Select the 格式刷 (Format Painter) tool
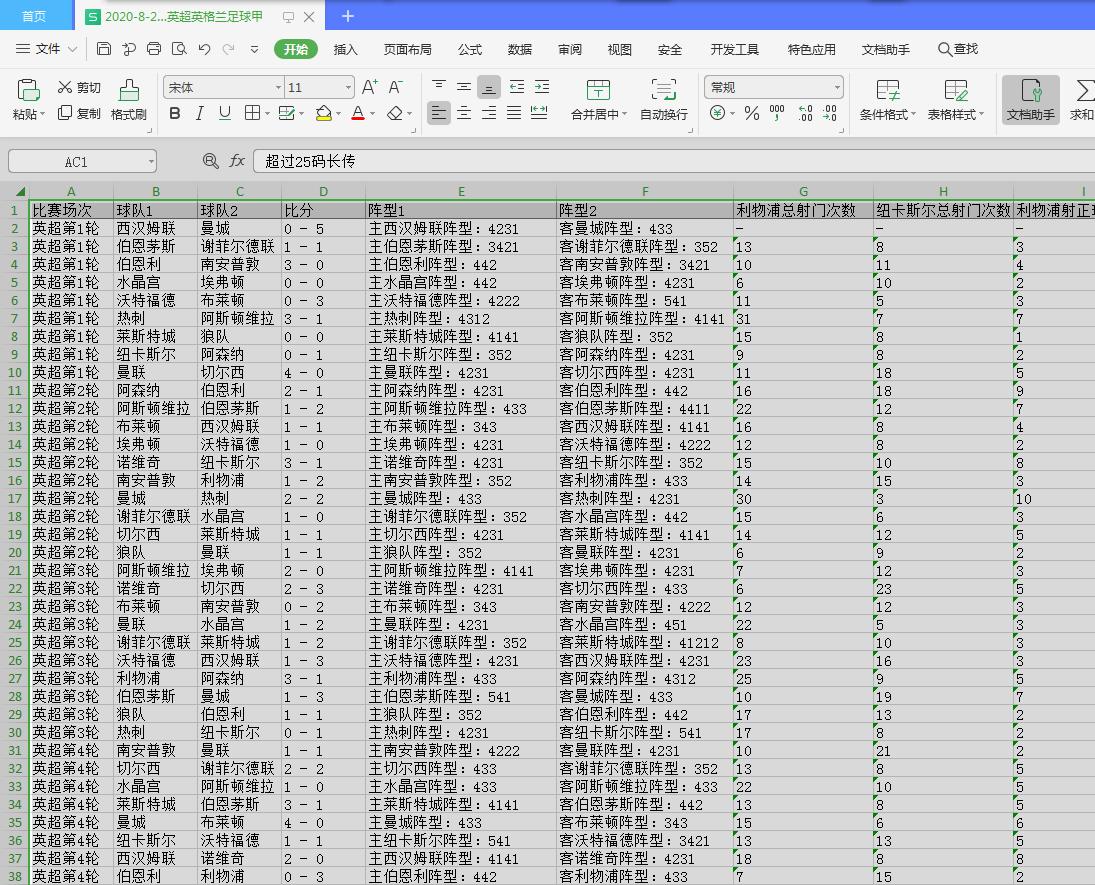 point(128,99)
